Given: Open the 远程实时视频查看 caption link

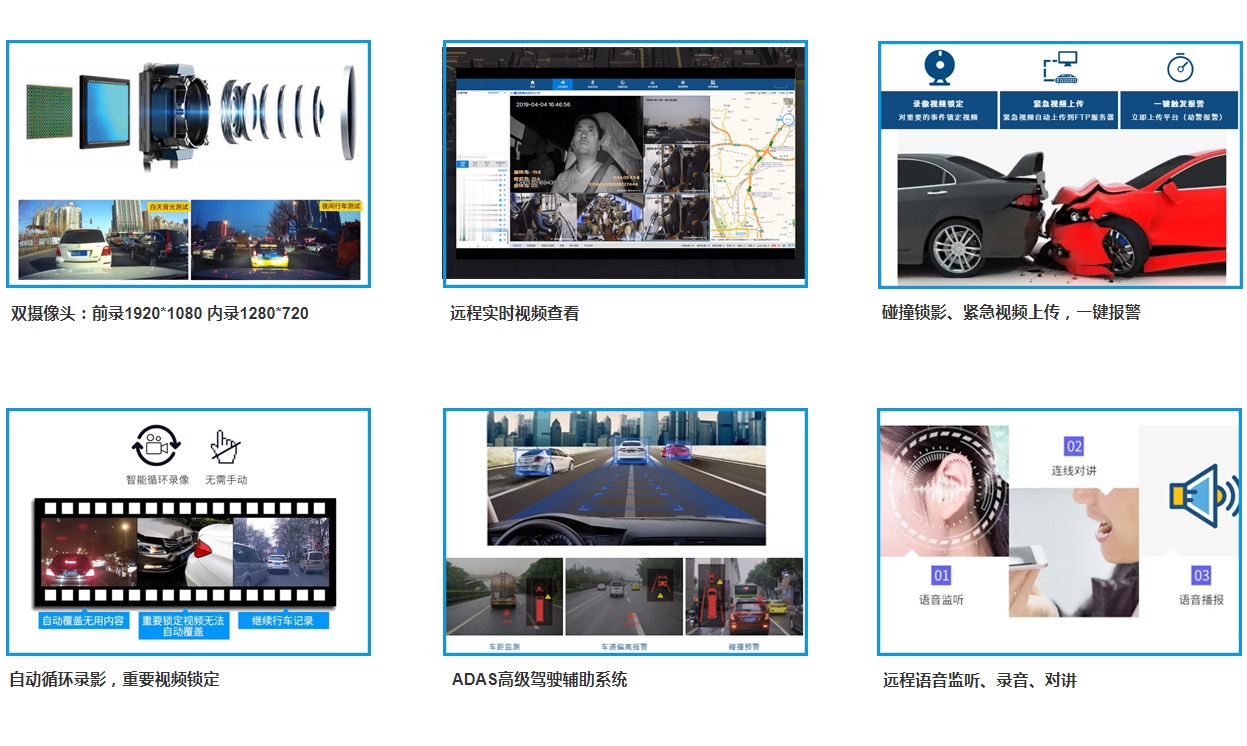Looking at the screenshot, I should [x=514, y=313].
